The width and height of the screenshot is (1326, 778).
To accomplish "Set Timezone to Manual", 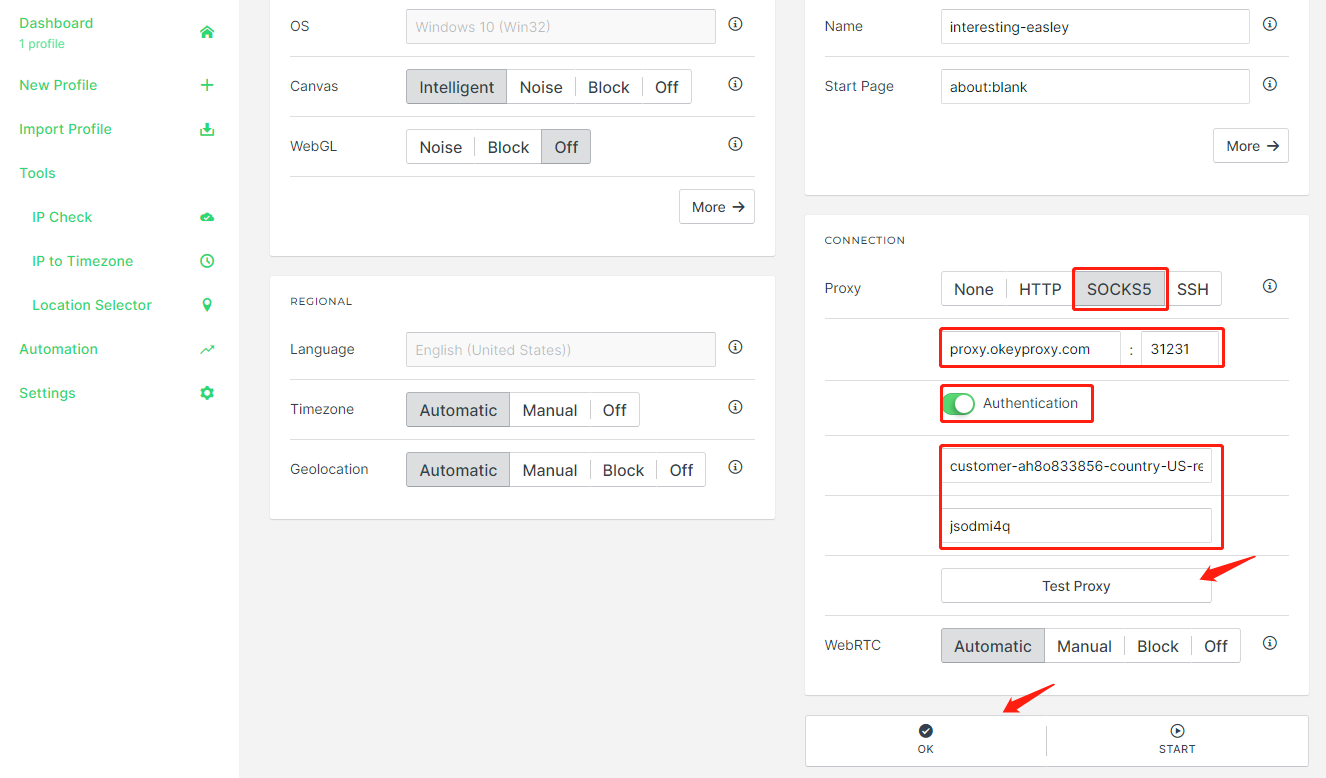I will (x=550, y=410).
